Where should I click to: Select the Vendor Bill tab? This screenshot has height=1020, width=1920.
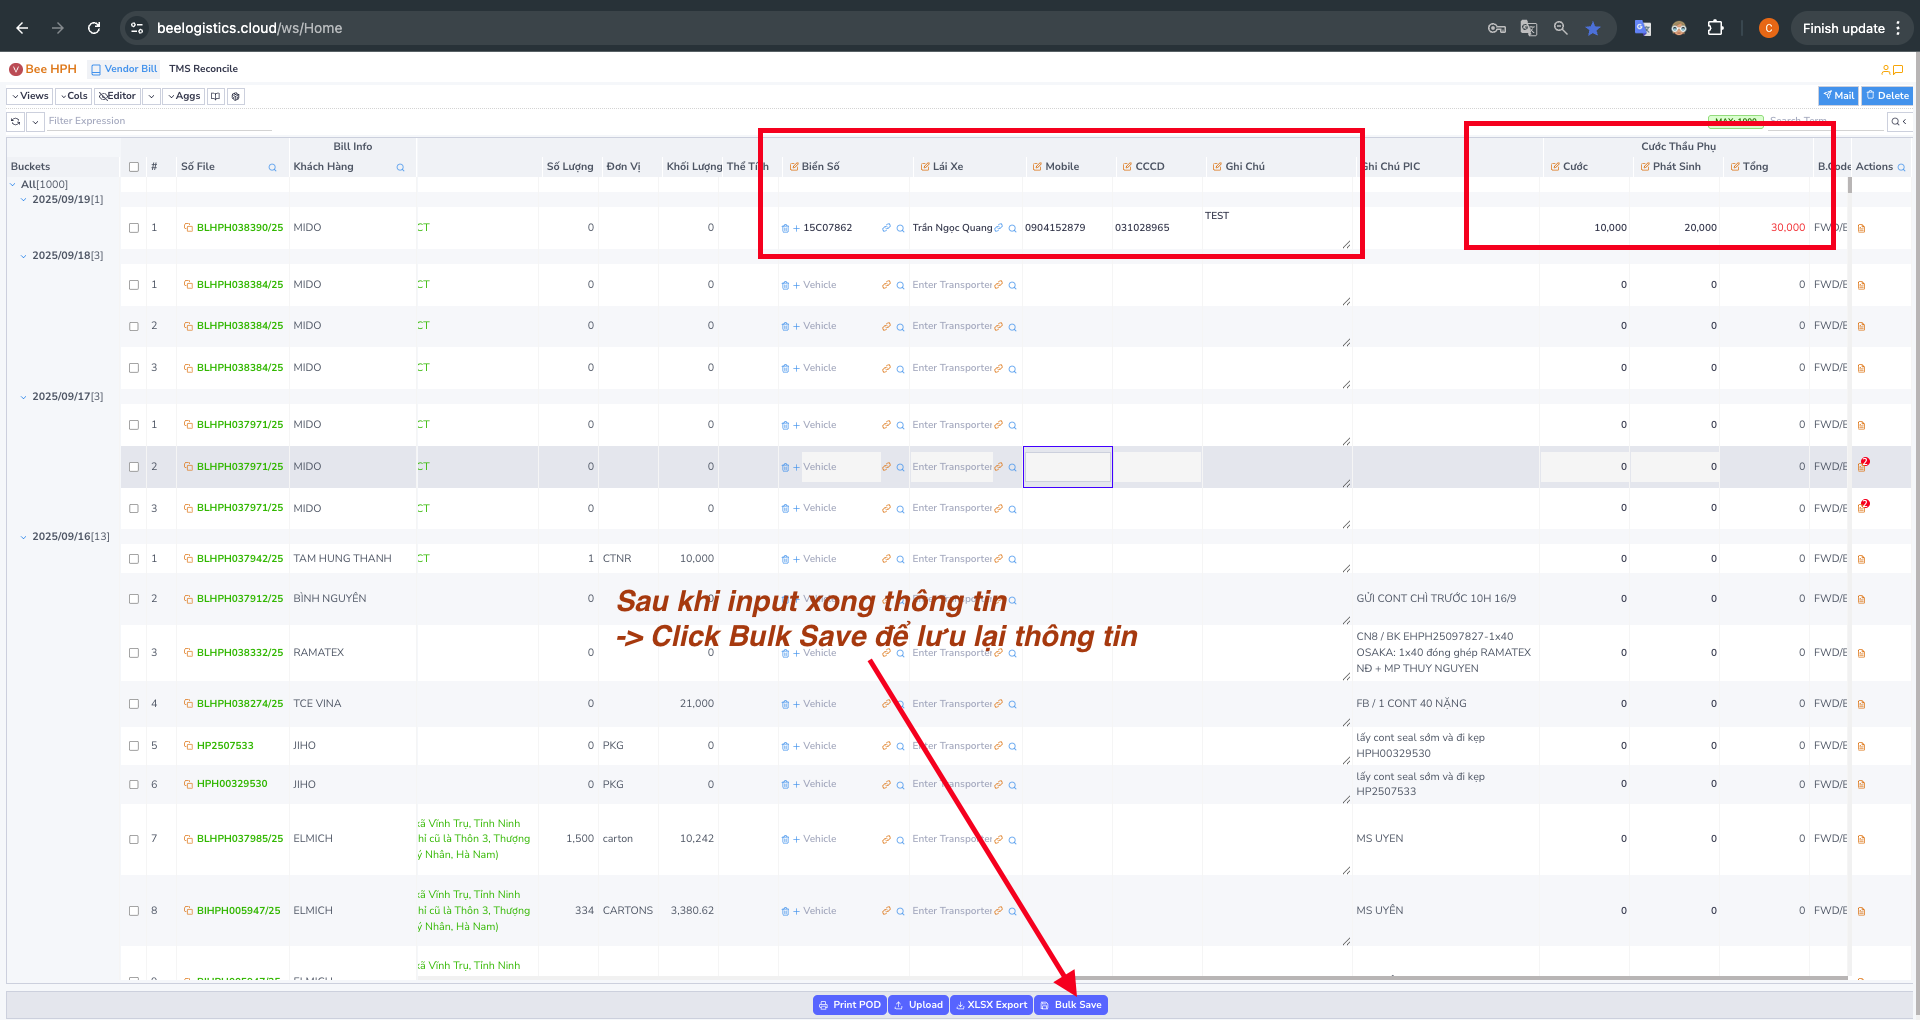(124, 69)
